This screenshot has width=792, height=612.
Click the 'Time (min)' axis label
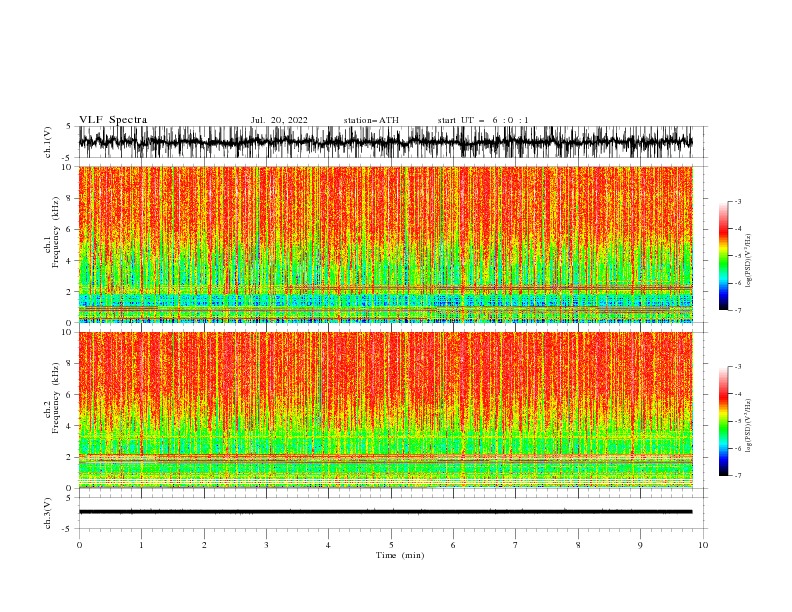(400, 555)
